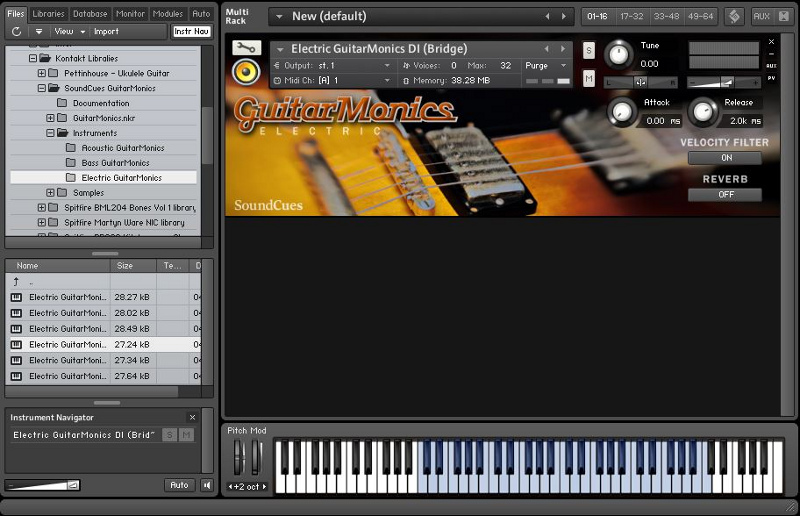Click the Release knob
The width and height of the screenshot is (800, 516).
(x=703, y=112)
